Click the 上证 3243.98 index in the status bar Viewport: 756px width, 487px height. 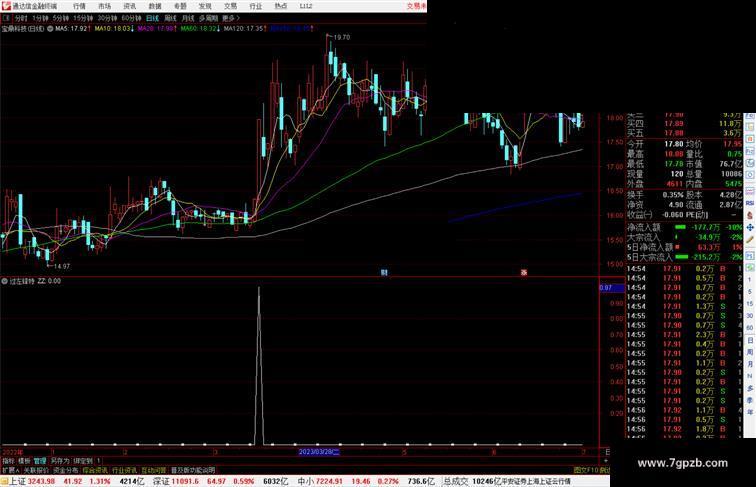coord(32,481)
